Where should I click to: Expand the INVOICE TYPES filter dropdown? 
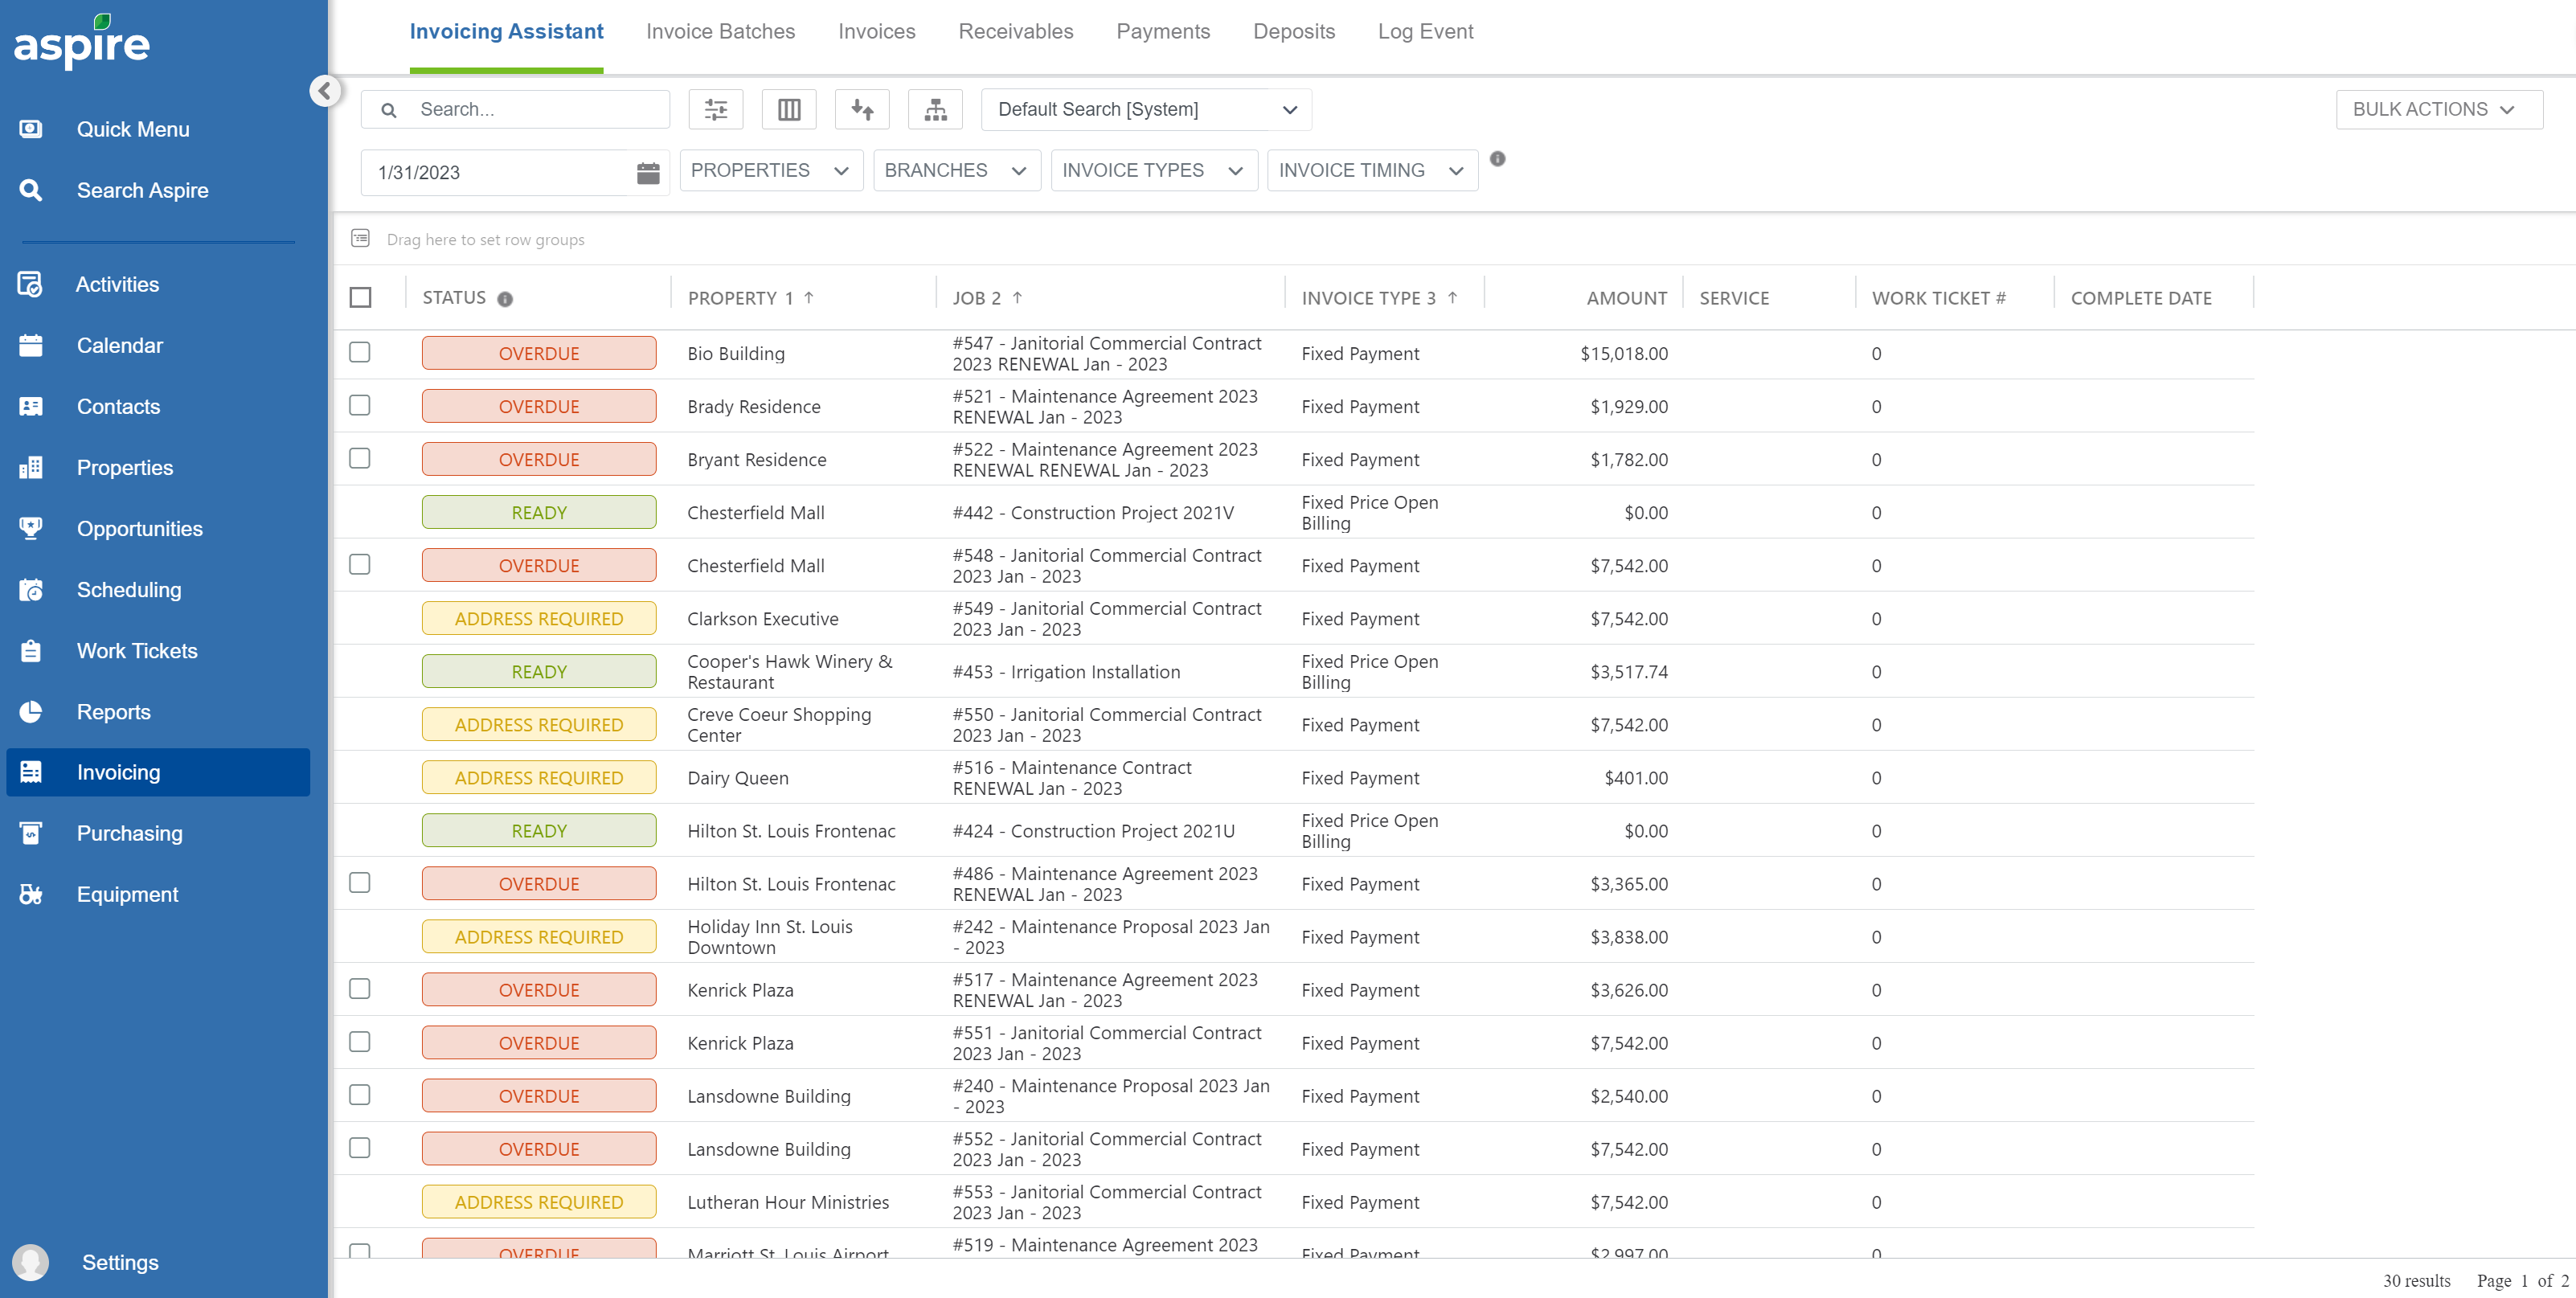[x=1153, y=170]
